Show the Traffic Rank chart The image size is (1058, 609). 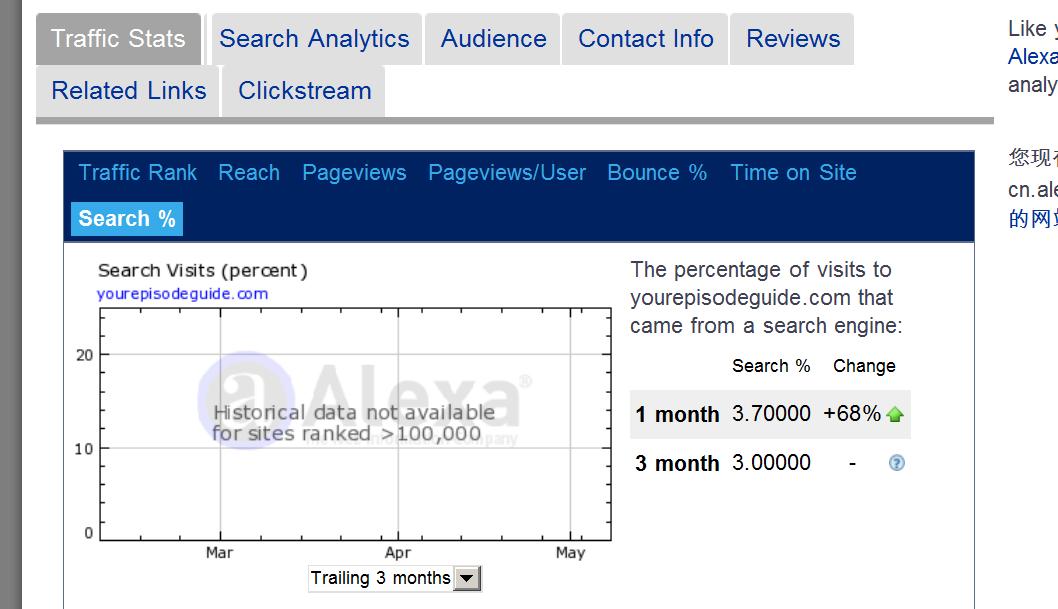tap(138, 173)
